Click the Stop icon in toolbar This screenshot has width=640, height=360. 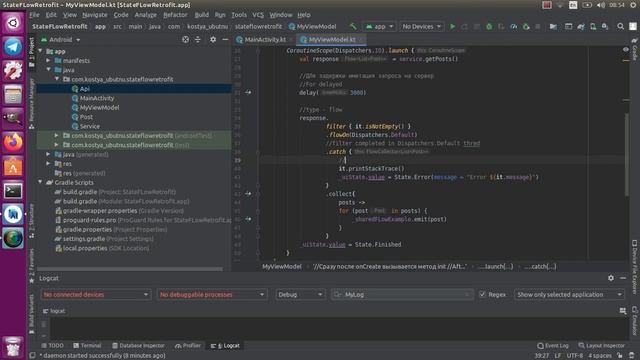(538, 27)
